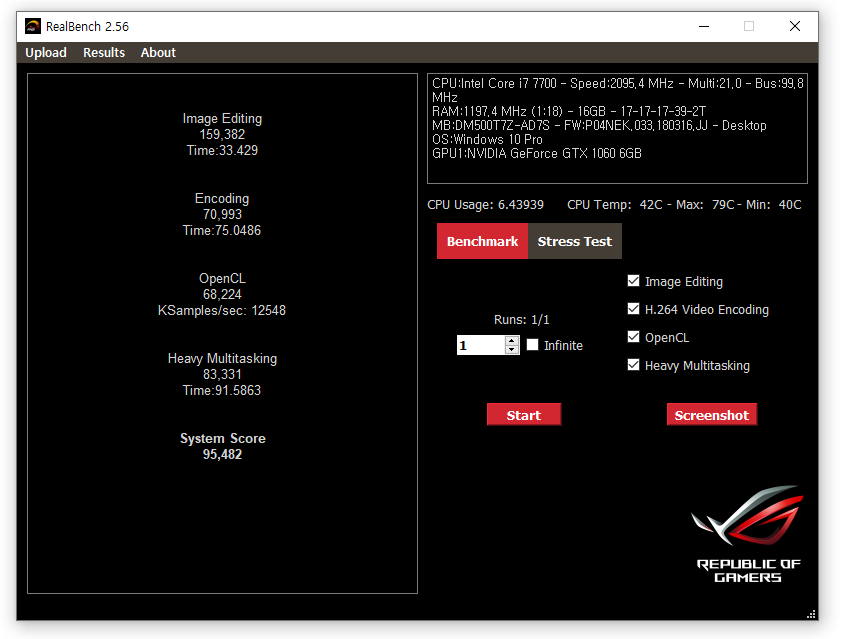The height and width of the screenshot is (639, 844).
Task: Enable the Infinite runs checkbox
Action: click(x=532, y=345)
